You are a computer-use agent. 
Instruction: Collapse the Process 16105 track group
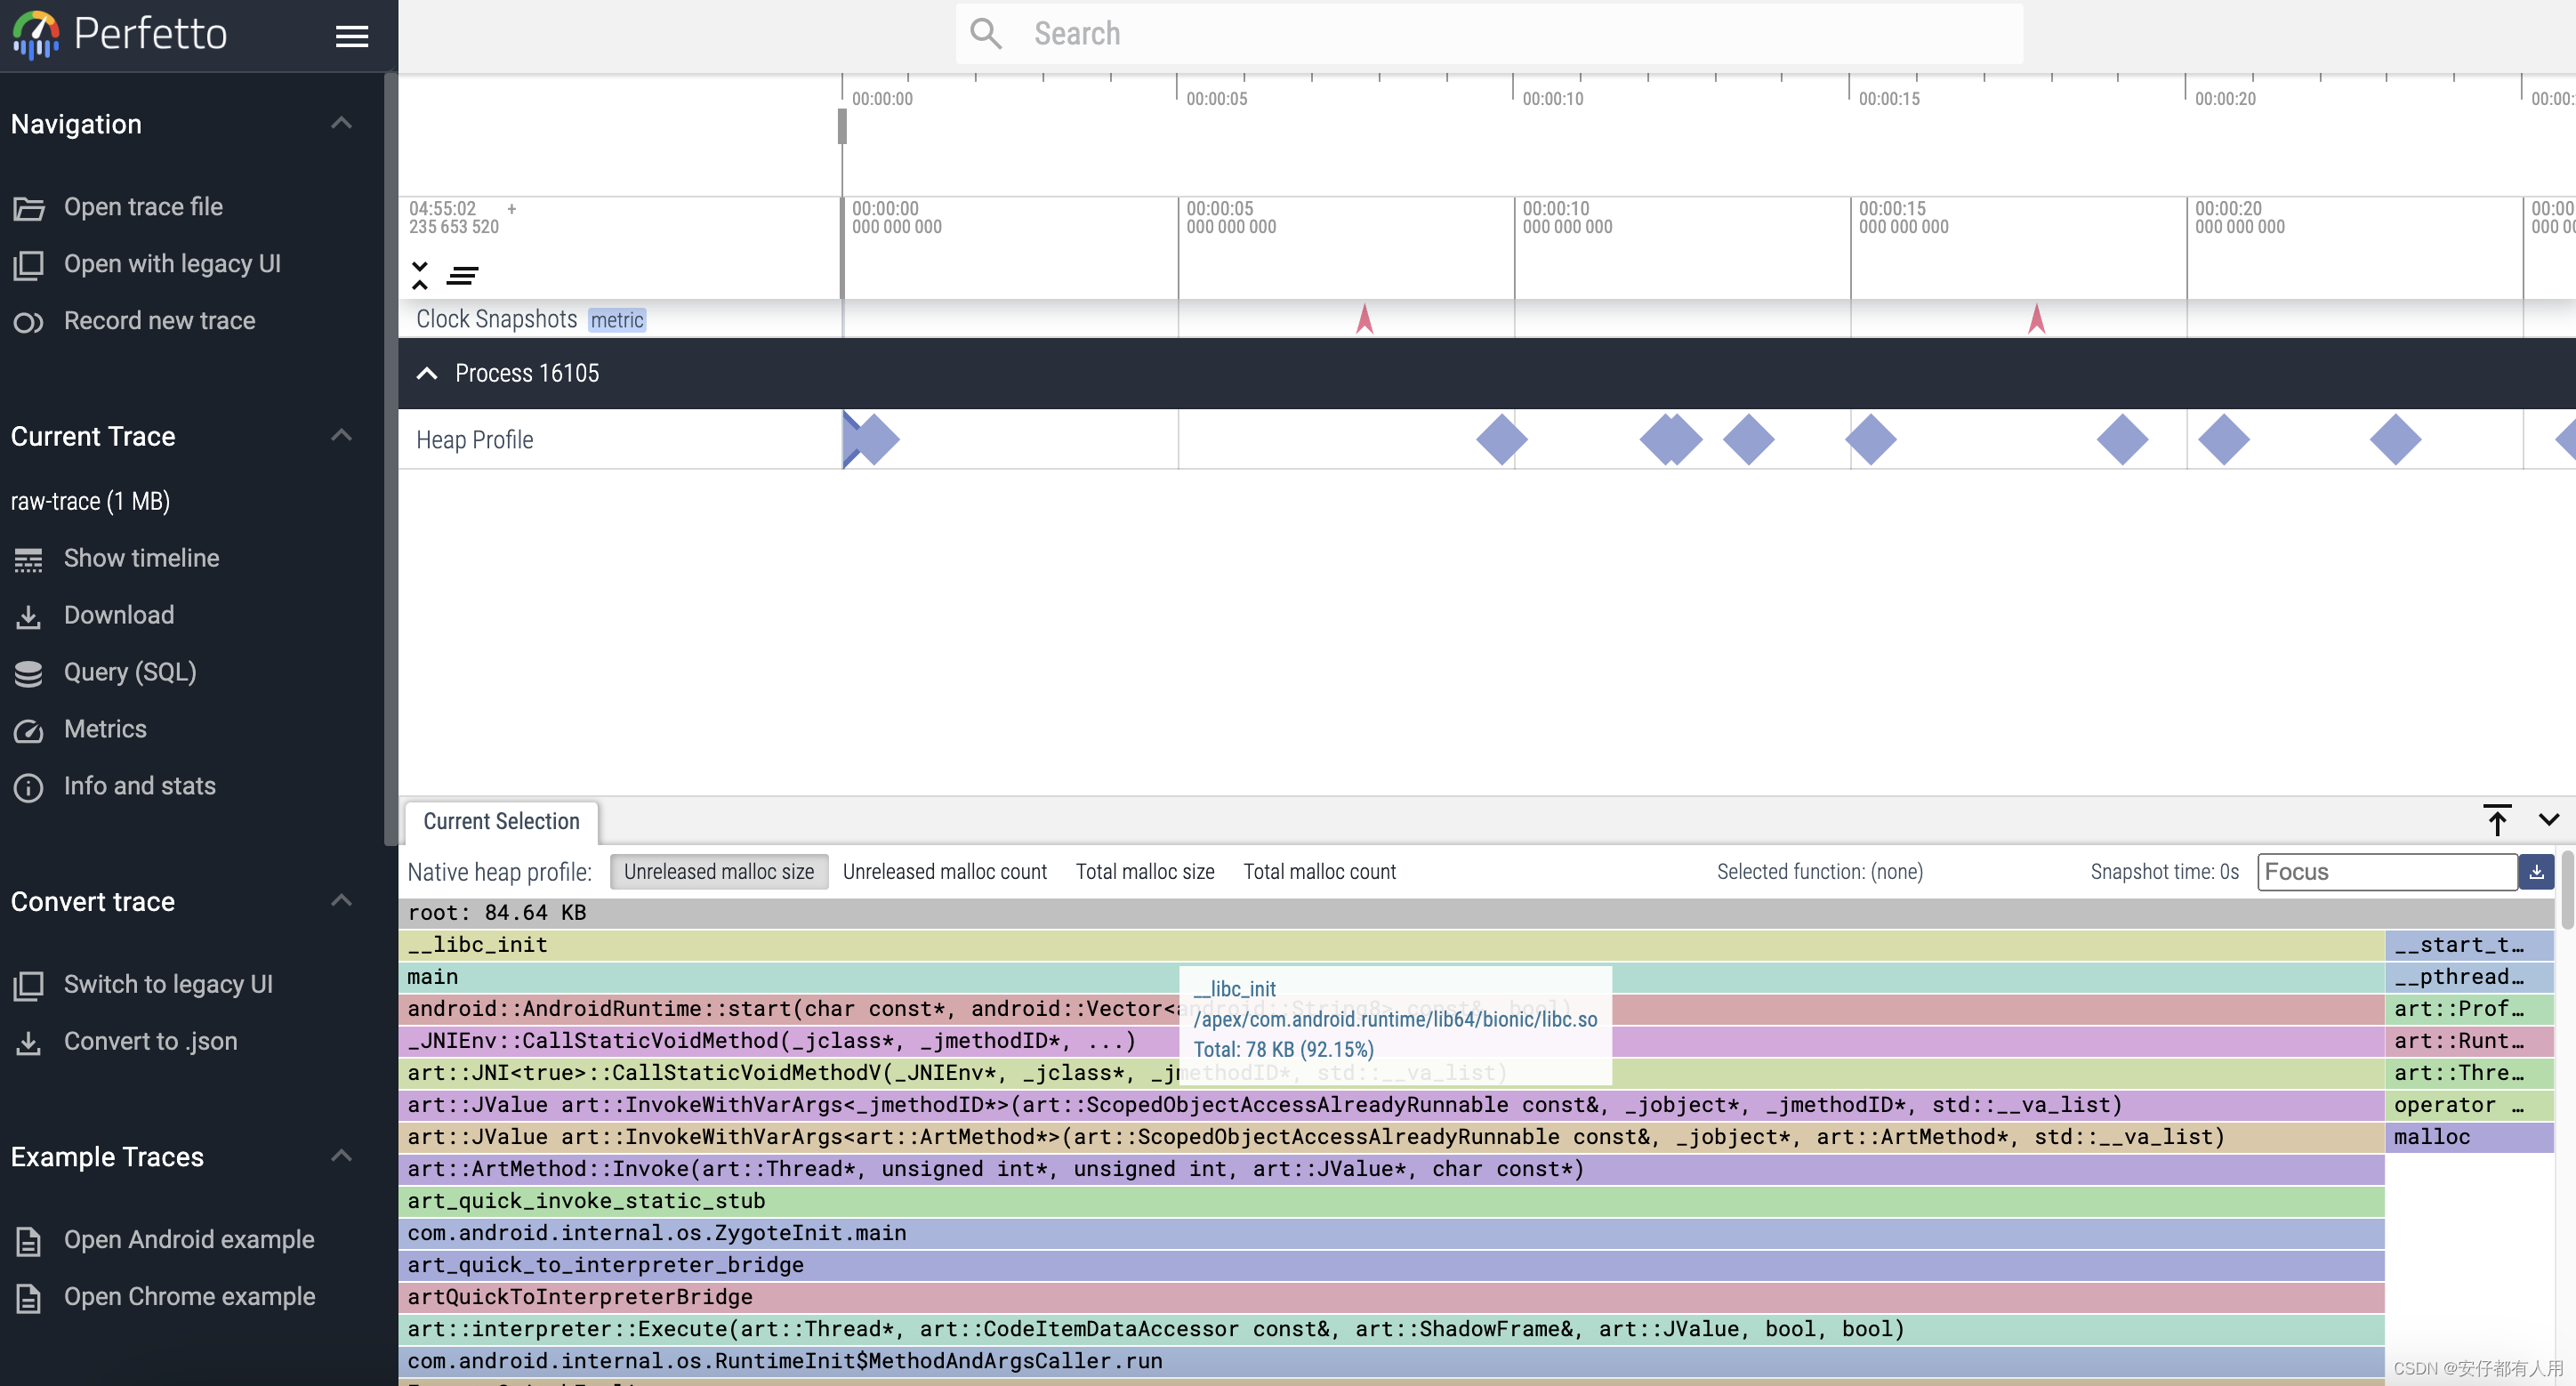point(426,373)
